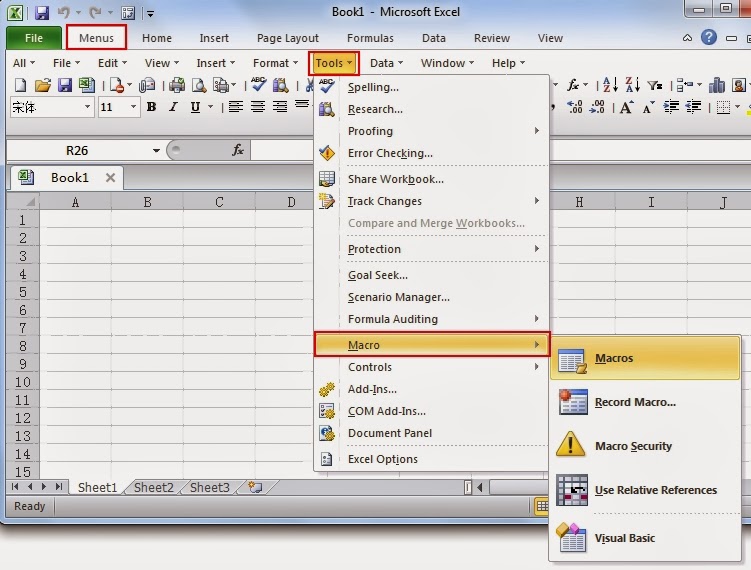Toggle Use Relative References in Macro submenu
751x570 pixels.
tap(645, 490)
